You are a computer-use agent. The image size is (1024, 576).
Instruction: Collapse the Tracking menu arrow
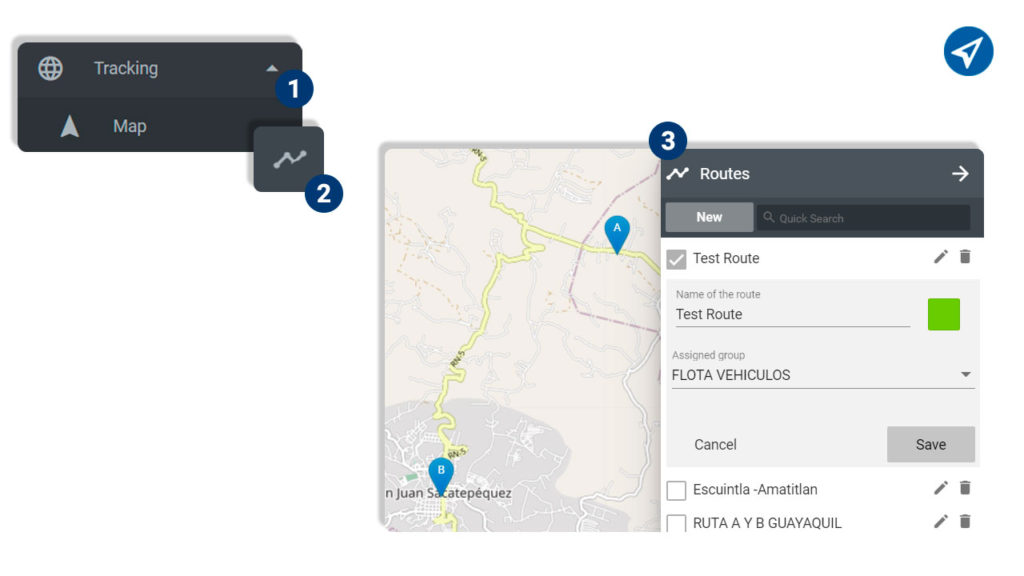[x=272, y=69]
